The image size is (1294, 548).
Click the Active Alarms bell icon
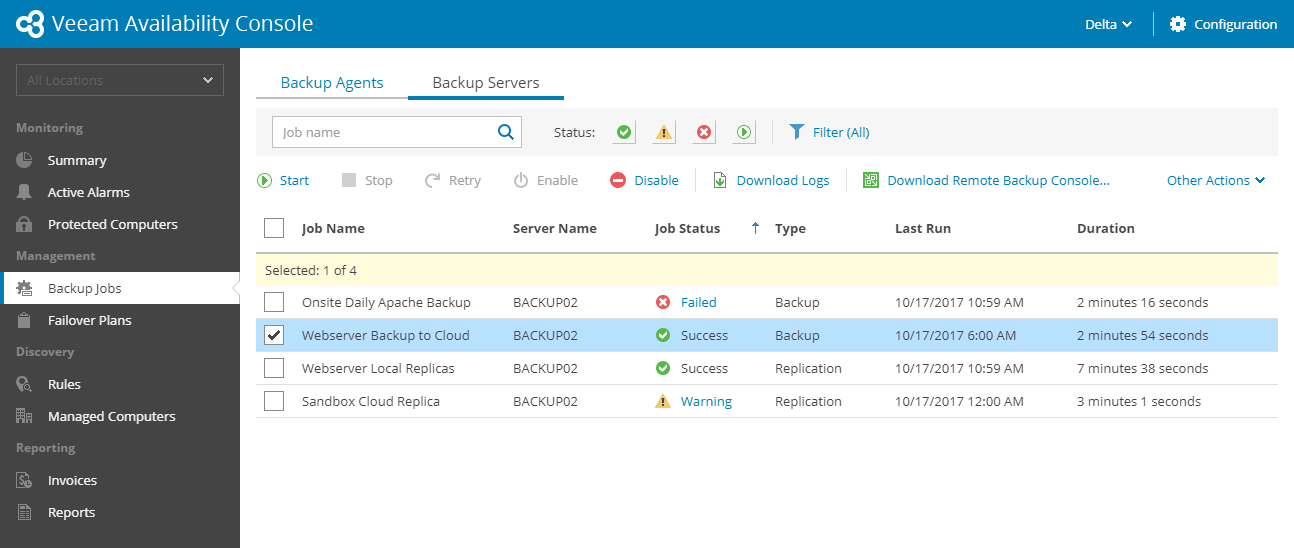point(24,192)
